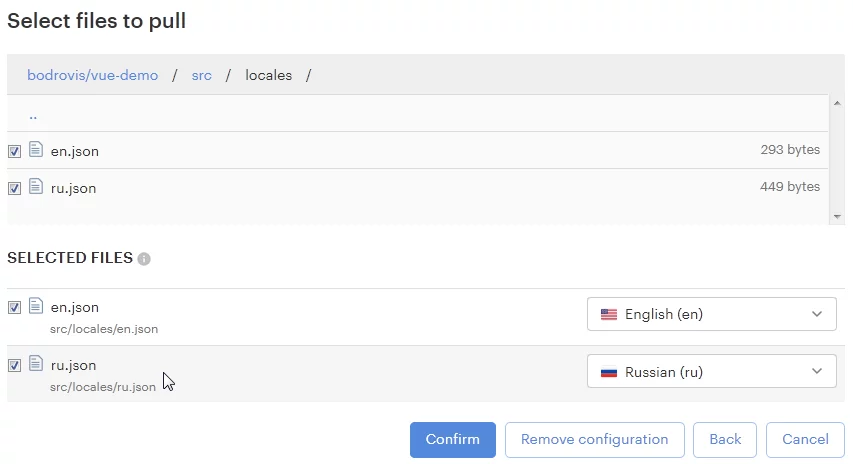Click the Russian flag icon in language selector
853x464 pixels.
[x=609, y=372]
